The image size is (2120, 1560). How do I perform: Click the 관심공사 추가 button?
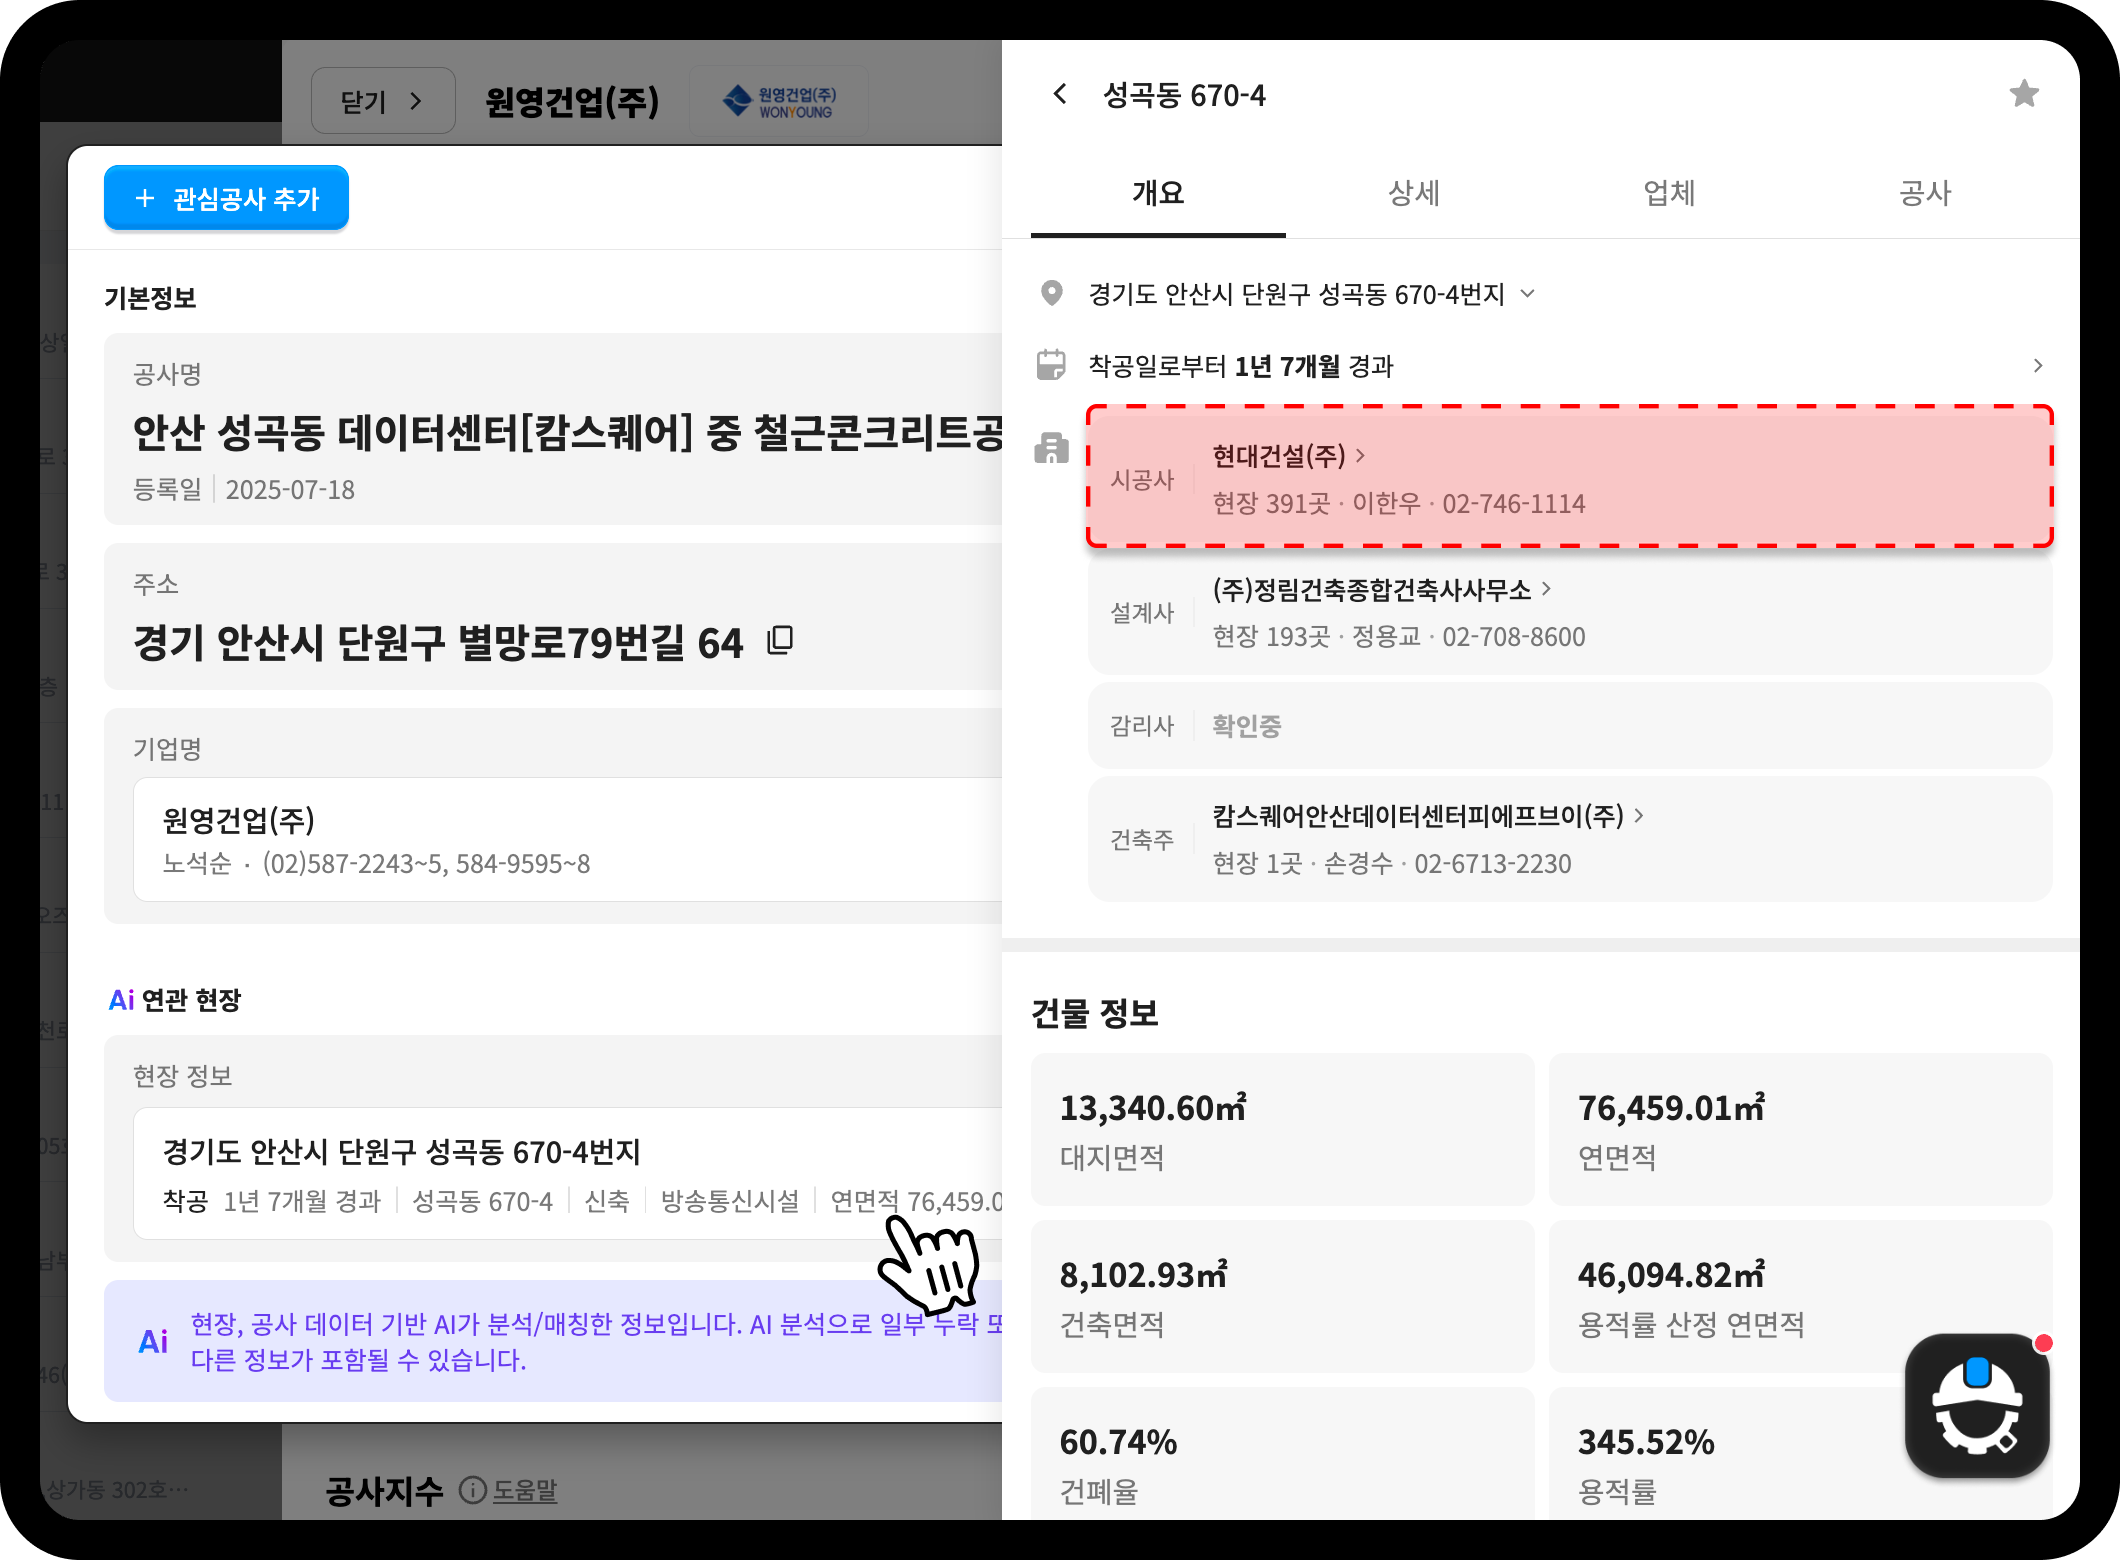(x=226, y=198)
